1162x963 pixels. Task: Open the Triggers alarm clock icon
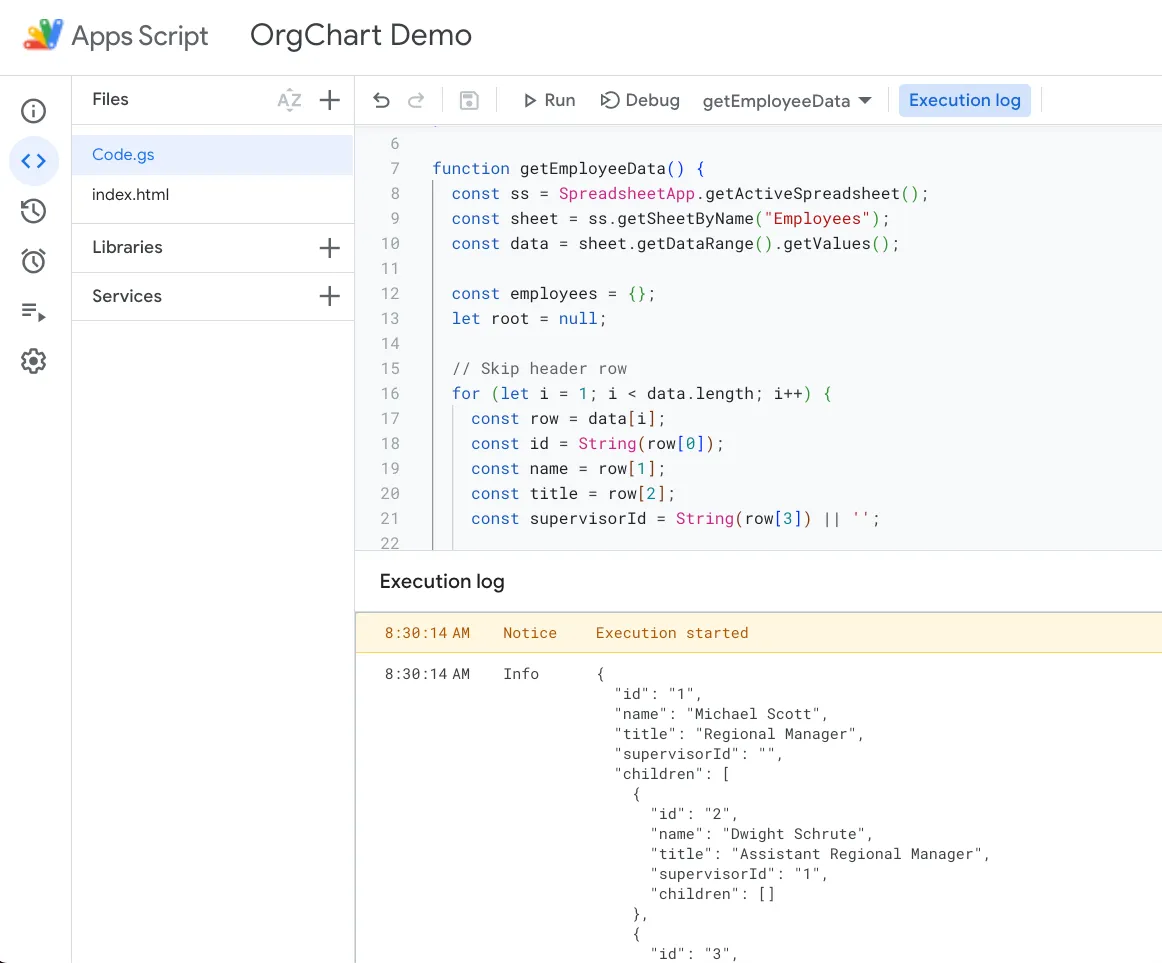(x=34, y=261)
